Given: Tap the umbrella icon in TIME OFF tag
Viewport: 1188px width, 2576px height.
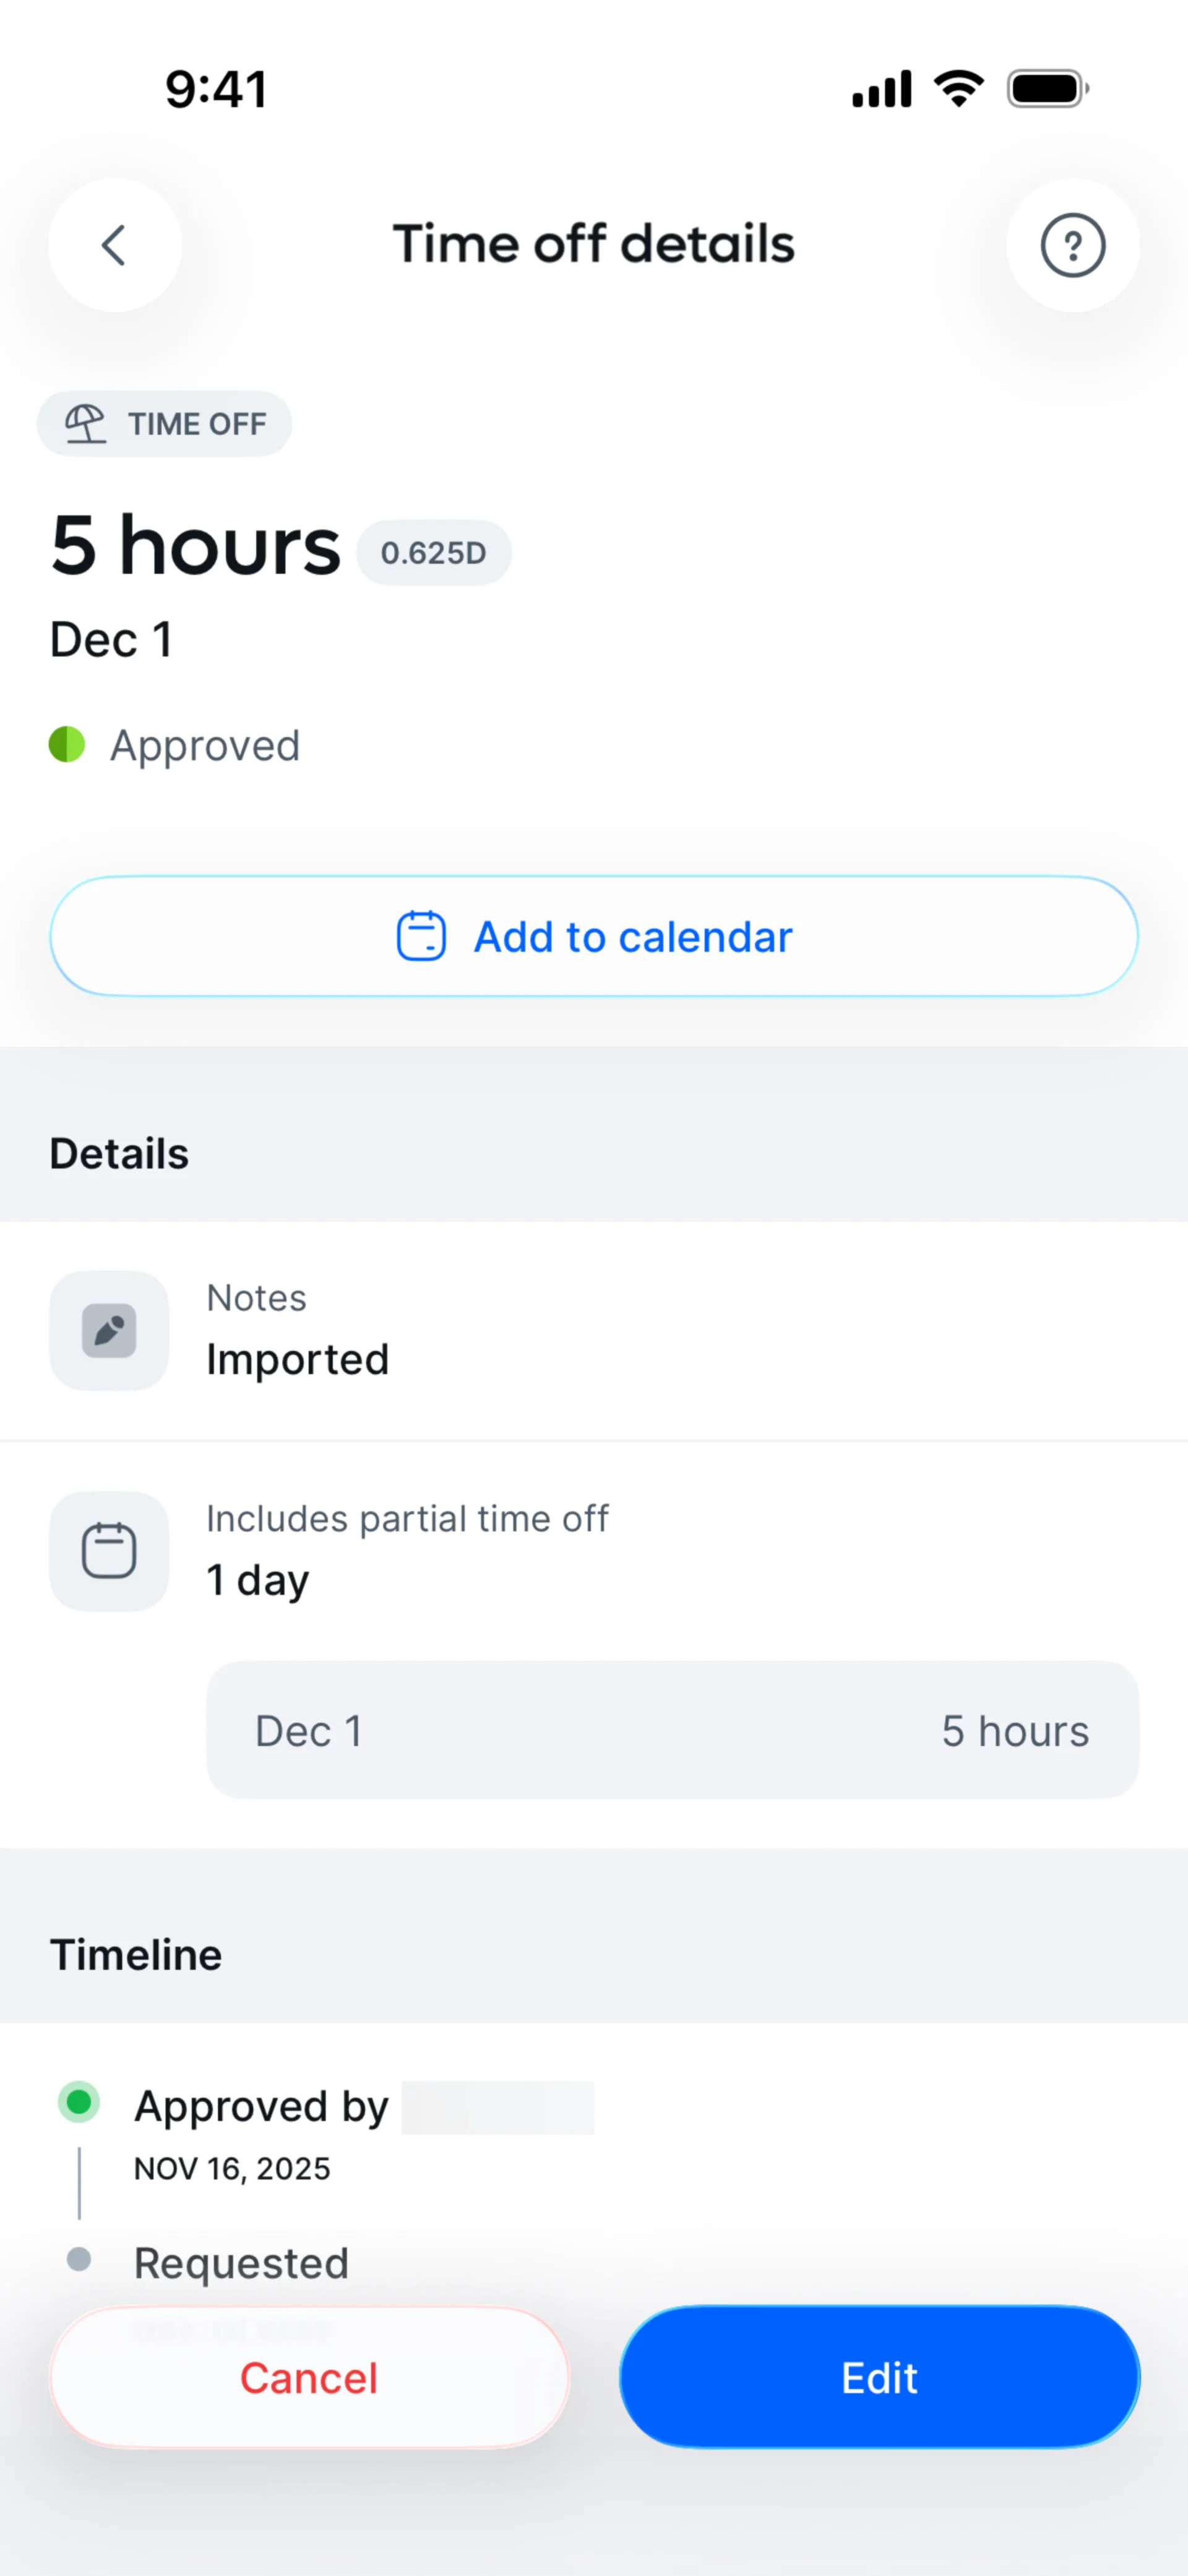Looking at the screenshot, I should 85,423.
